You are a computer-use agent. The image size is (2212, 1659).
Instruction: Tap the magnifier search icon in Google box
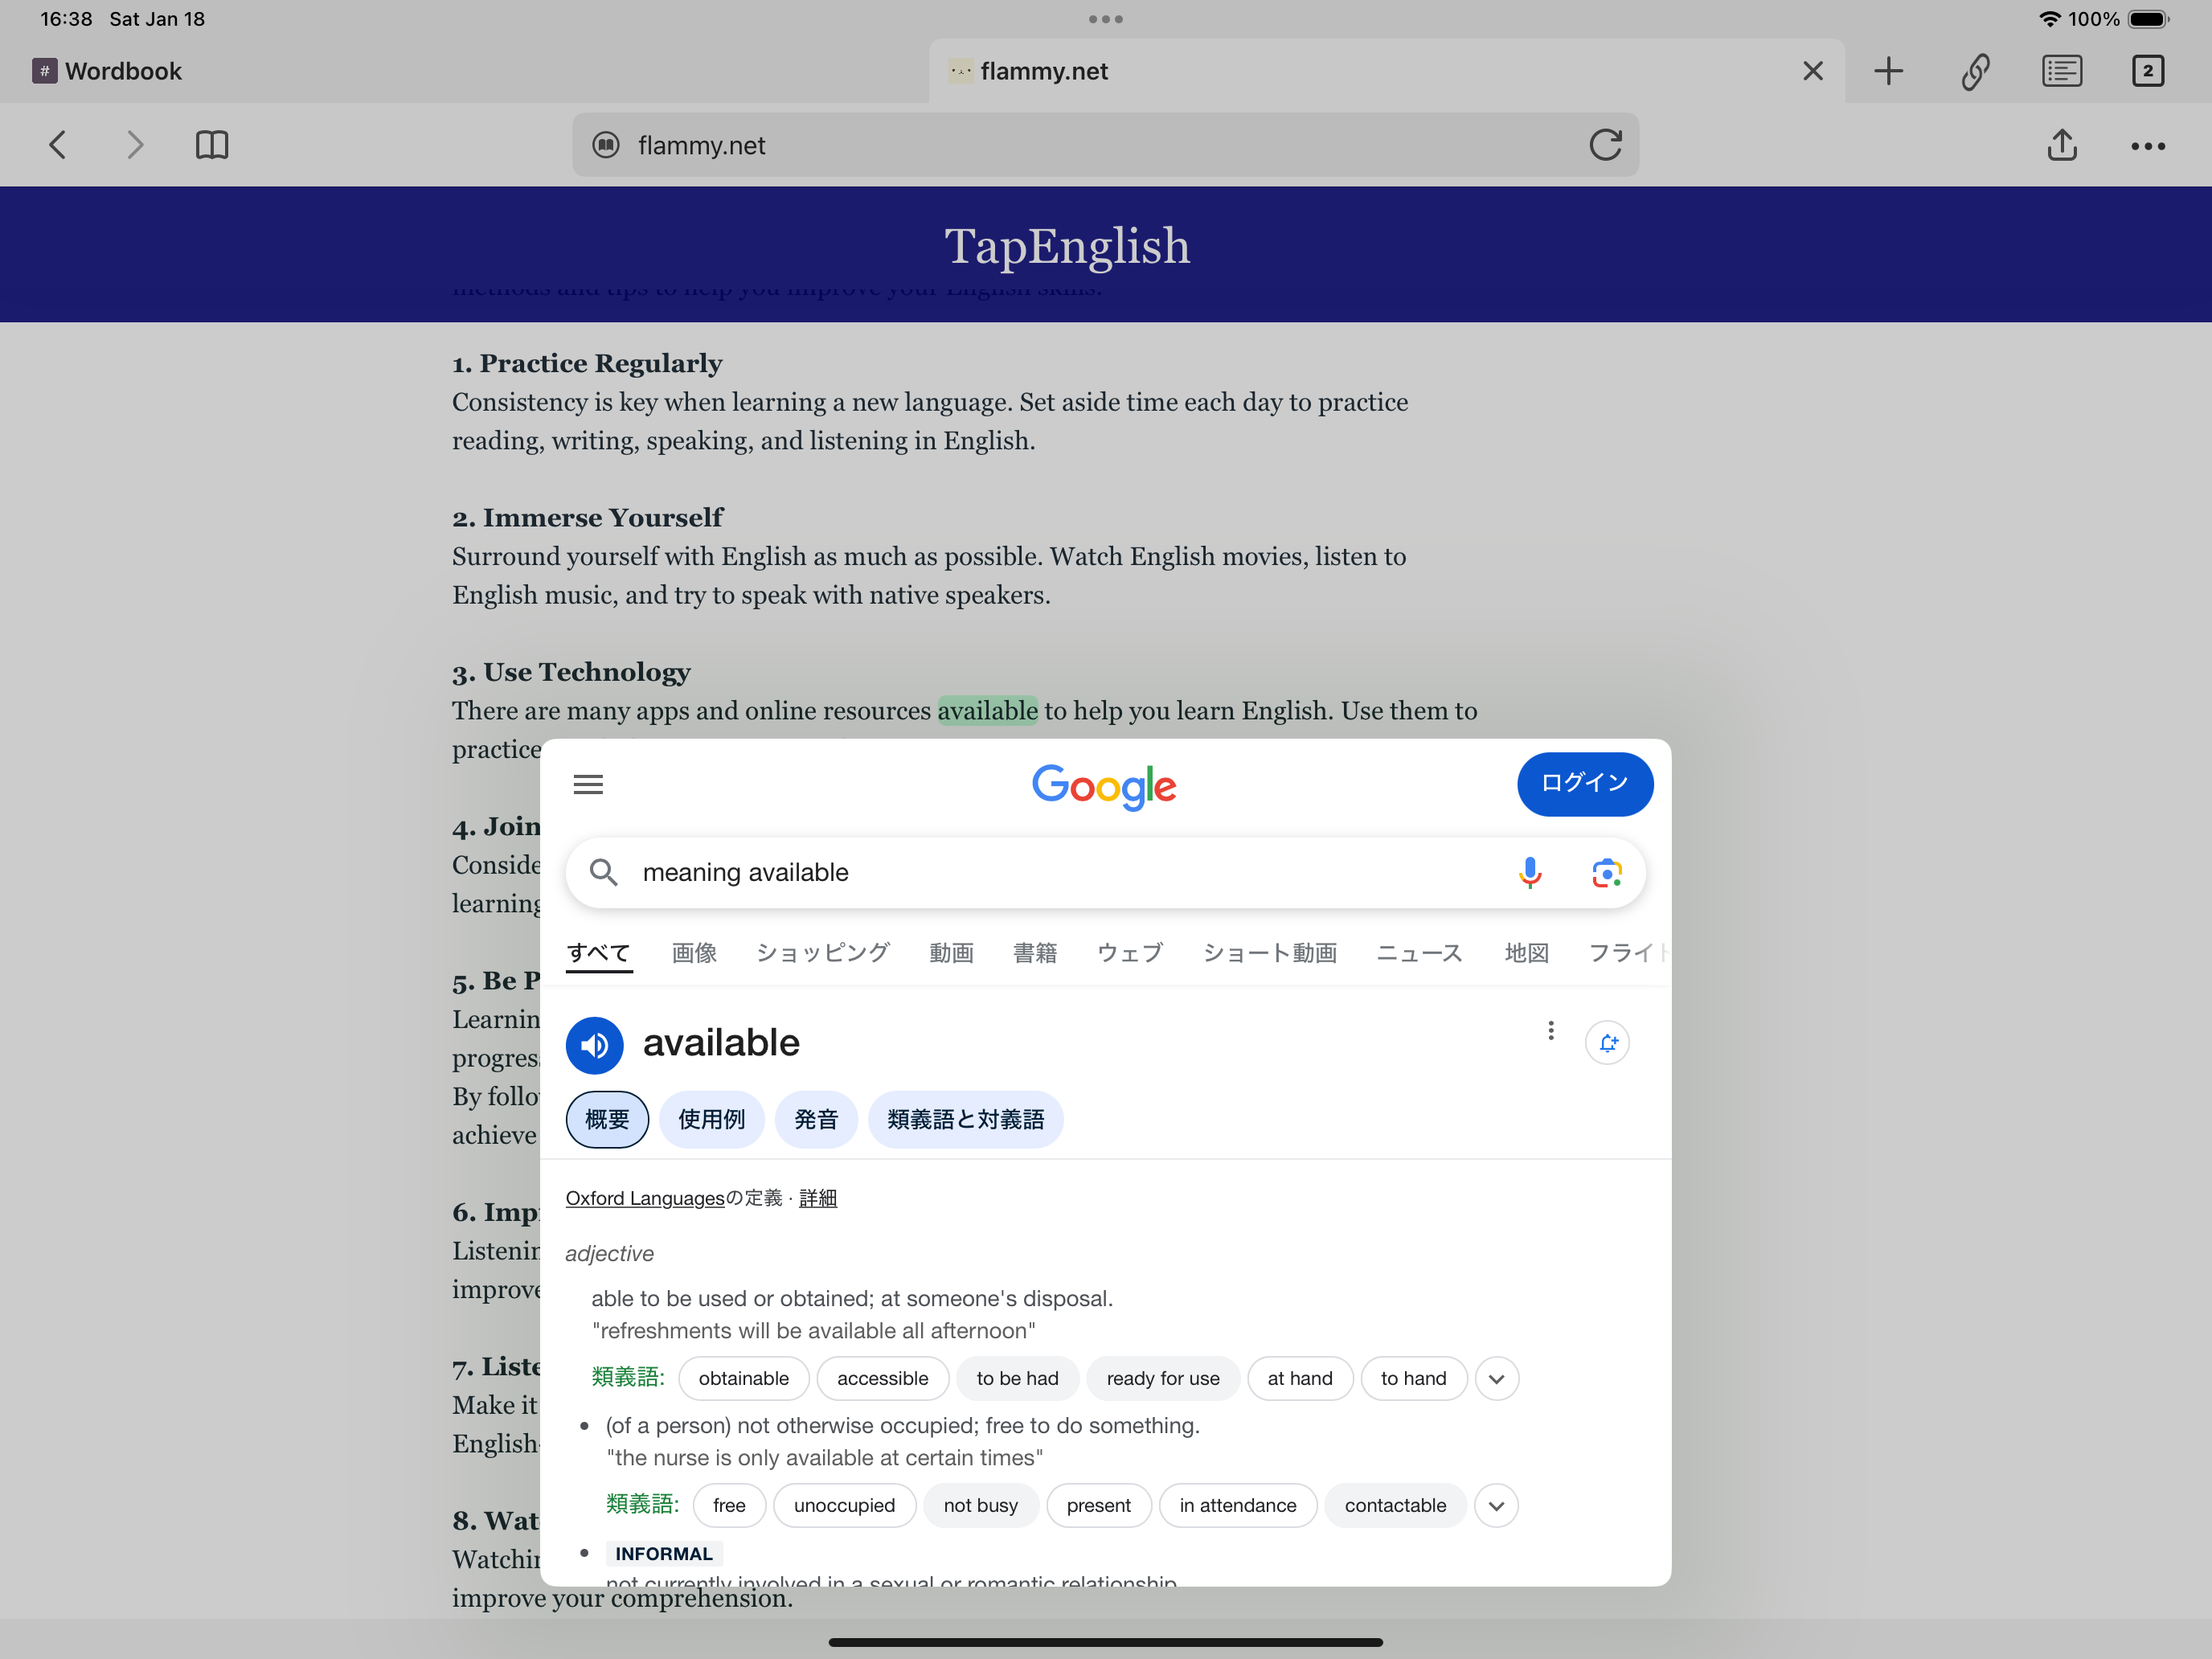[603, 872]
